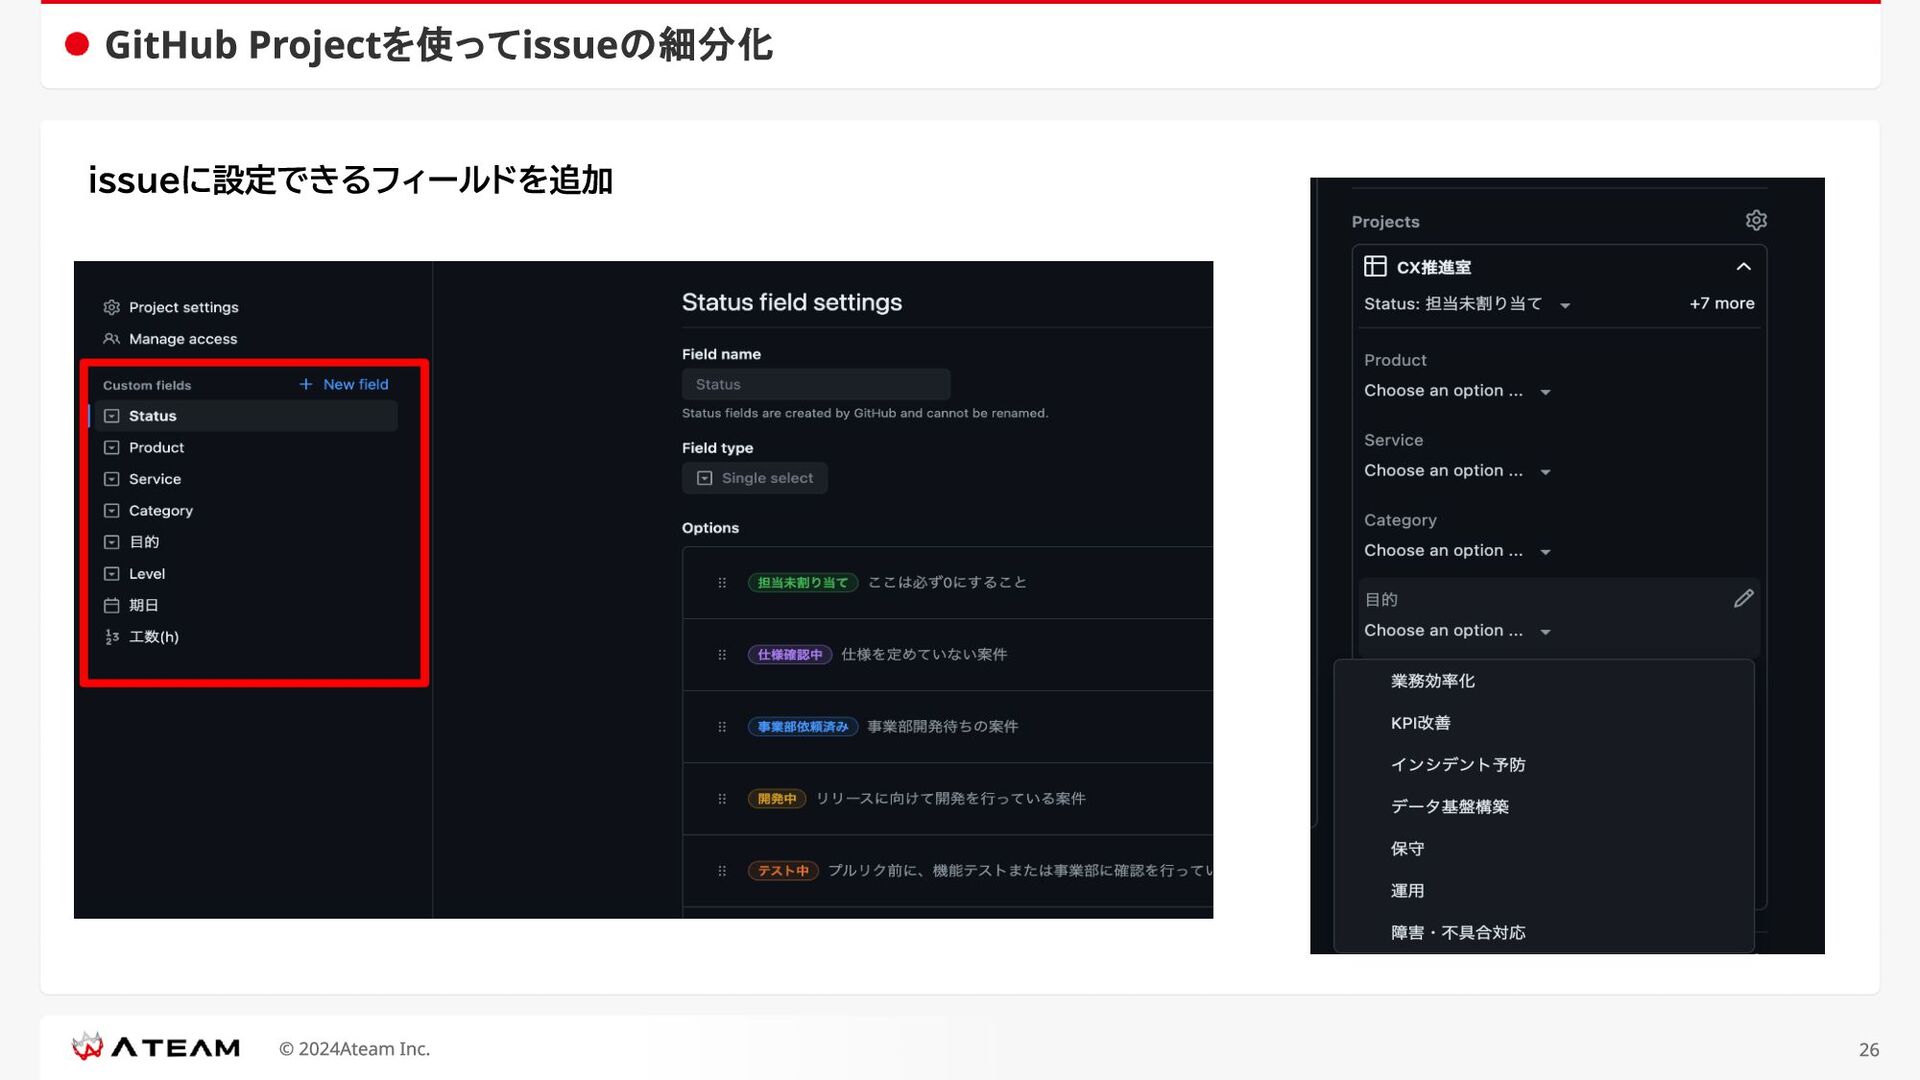This screenshot has width=1920, height=1080.
Task: Click the pencil edit icon beside 目的
Action: click(x=1743, y=598)
